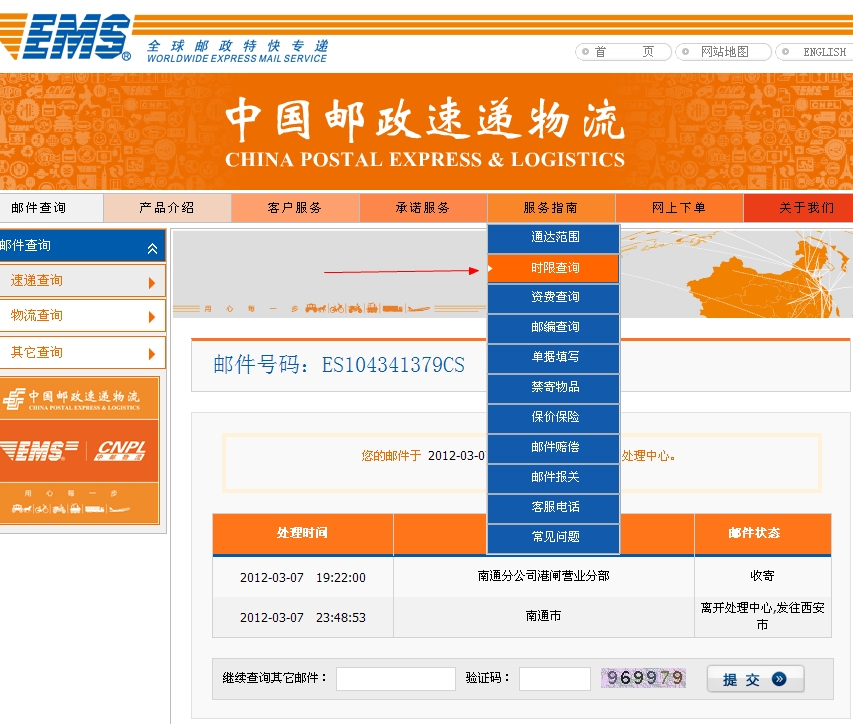
Task: Select 邮件赔偿 in the dropdown menu
Action: 554,447
